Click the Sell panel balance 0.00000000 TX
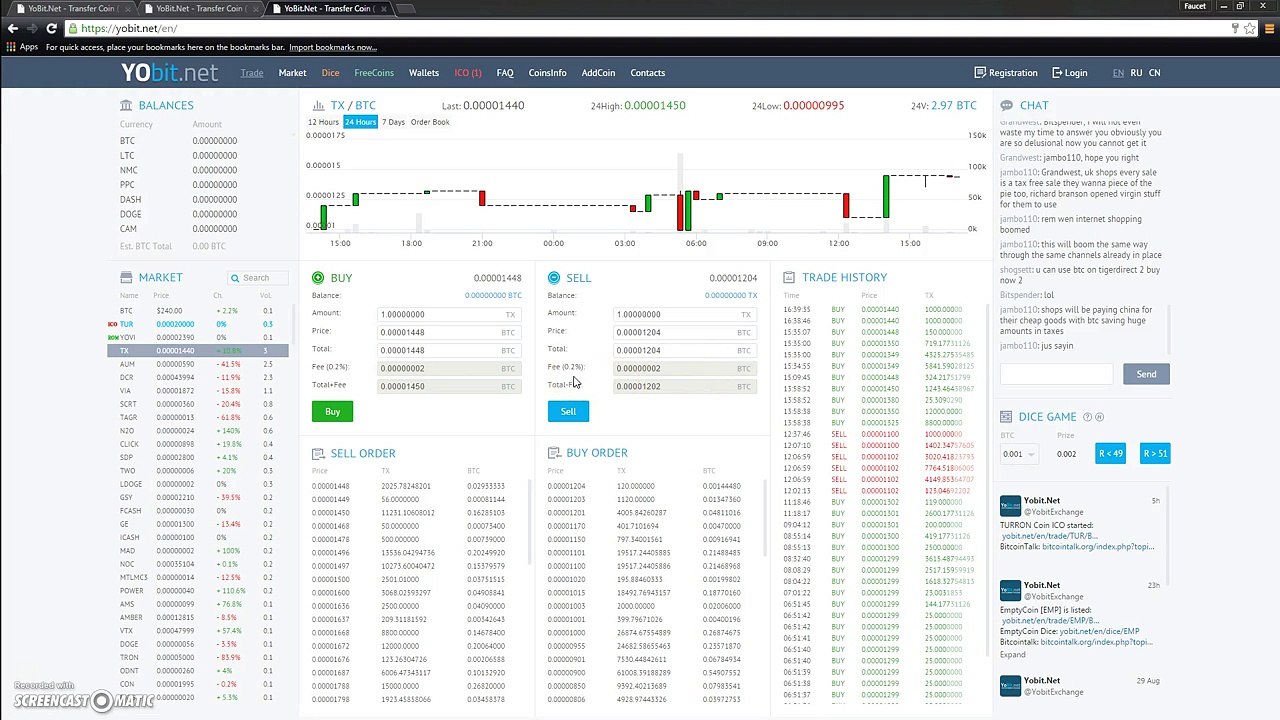The height and width of the screenshot is (720, 1280). pyautogui.click(x=731, y=295)
